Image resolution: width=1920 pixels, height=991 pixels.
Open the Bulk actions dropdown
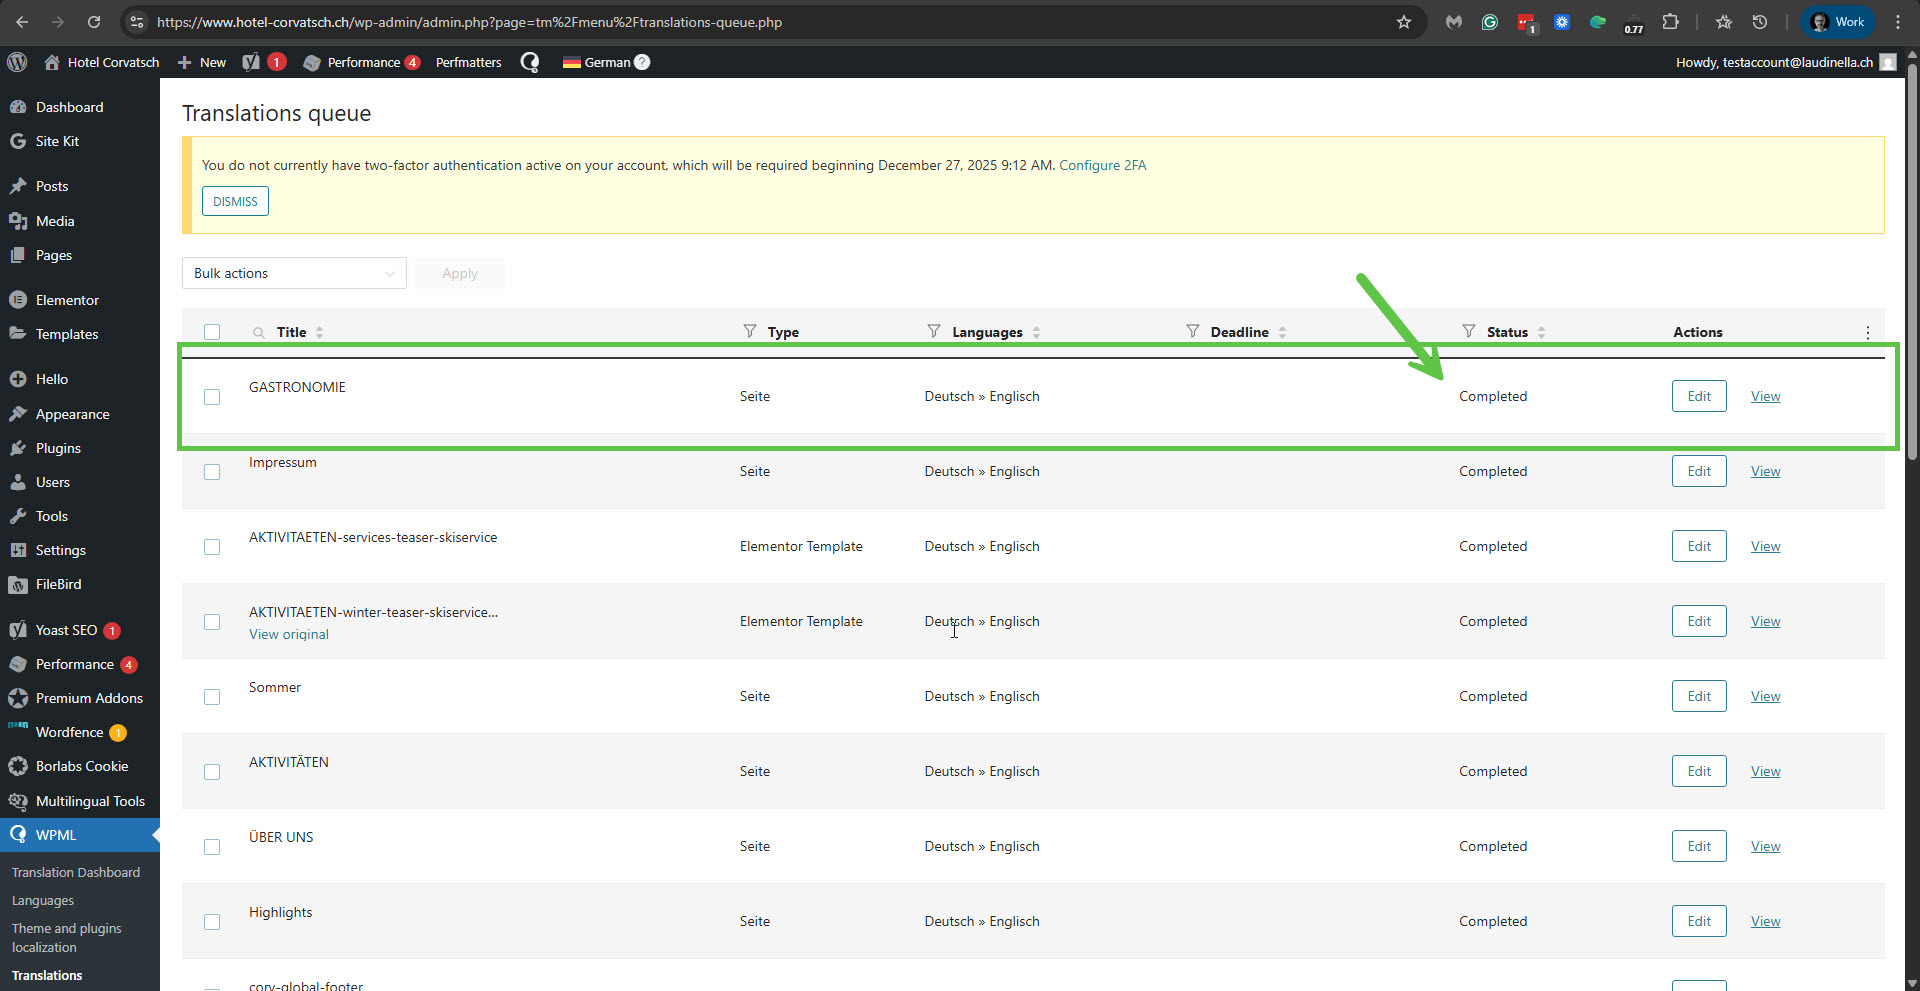(294, 273)
